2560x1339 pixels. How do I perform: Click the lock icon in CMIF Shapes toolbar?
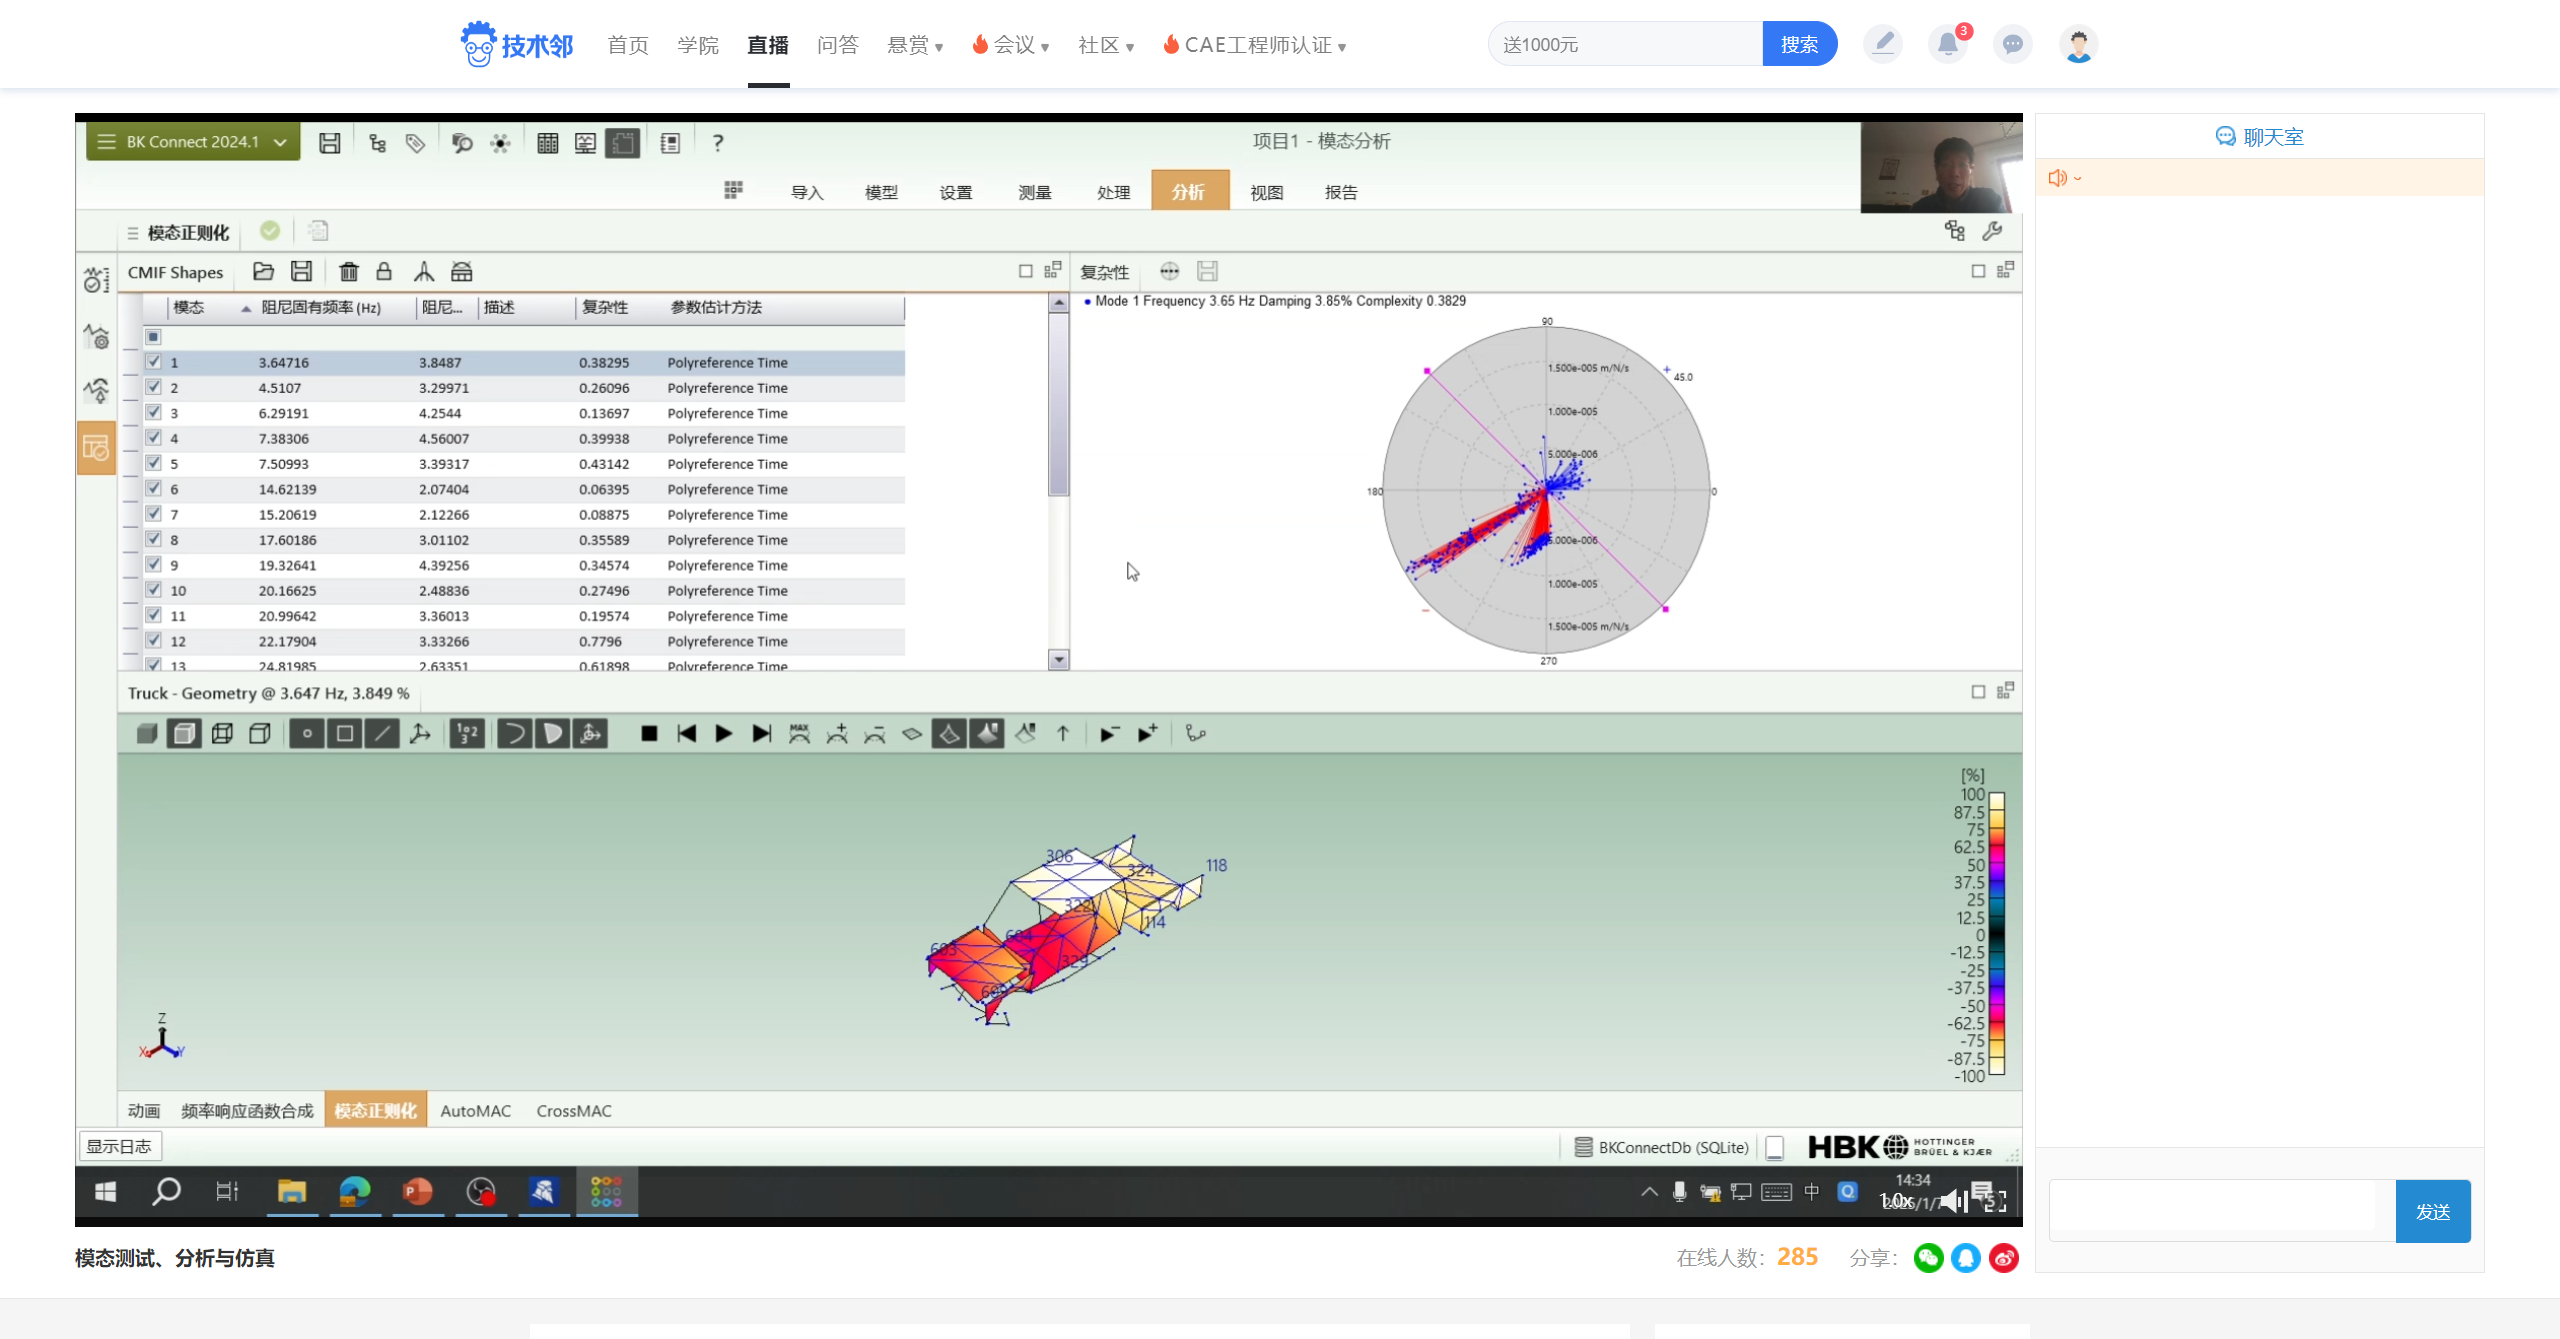click(x=384, y=272)
